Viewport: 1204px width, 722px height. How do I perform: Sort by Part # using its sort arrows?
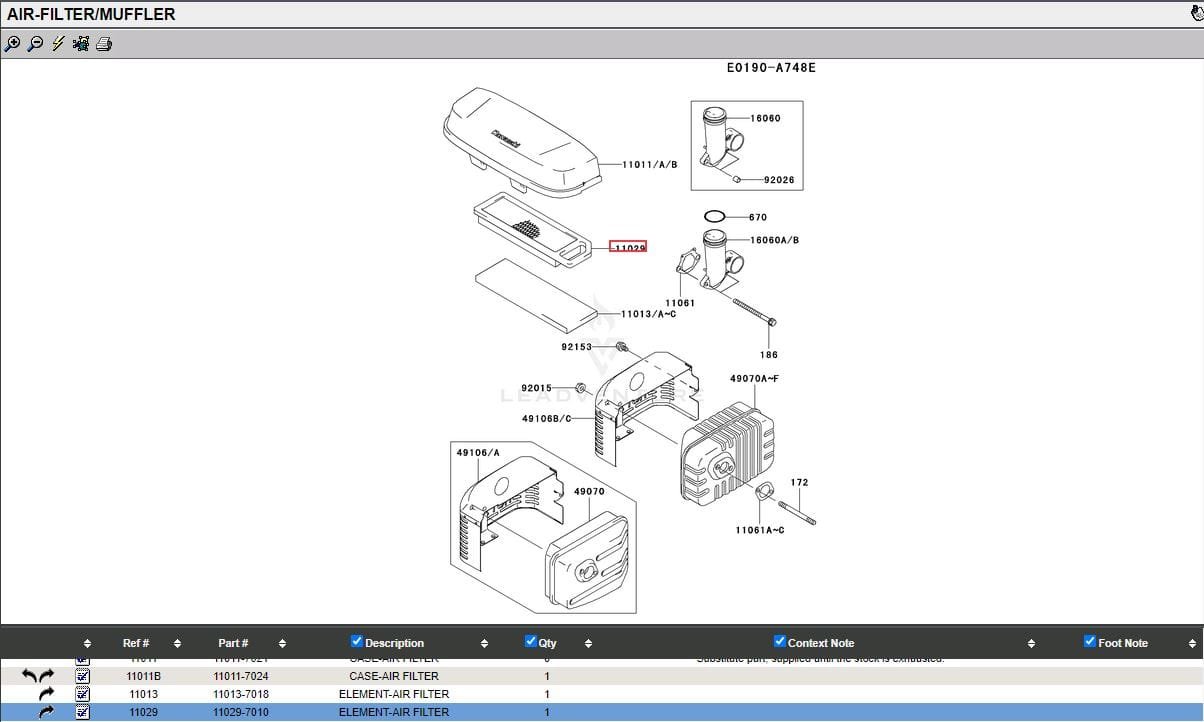pos(282,643)
